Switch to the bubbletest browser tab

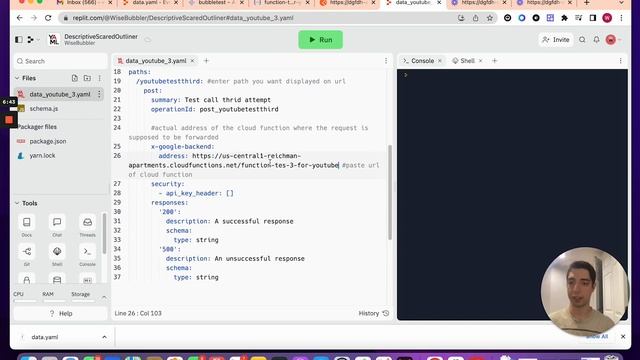(x=216, y=3)
